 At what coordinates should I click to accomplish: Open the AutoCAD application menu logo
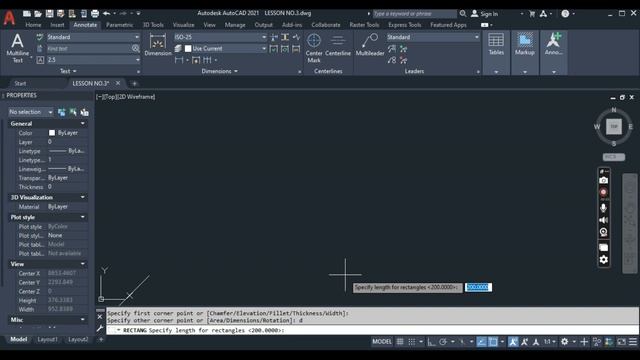9,18
